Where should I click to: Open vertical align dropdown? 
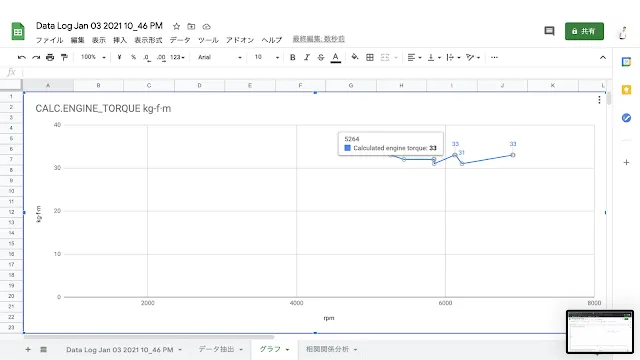click(434, 58)
